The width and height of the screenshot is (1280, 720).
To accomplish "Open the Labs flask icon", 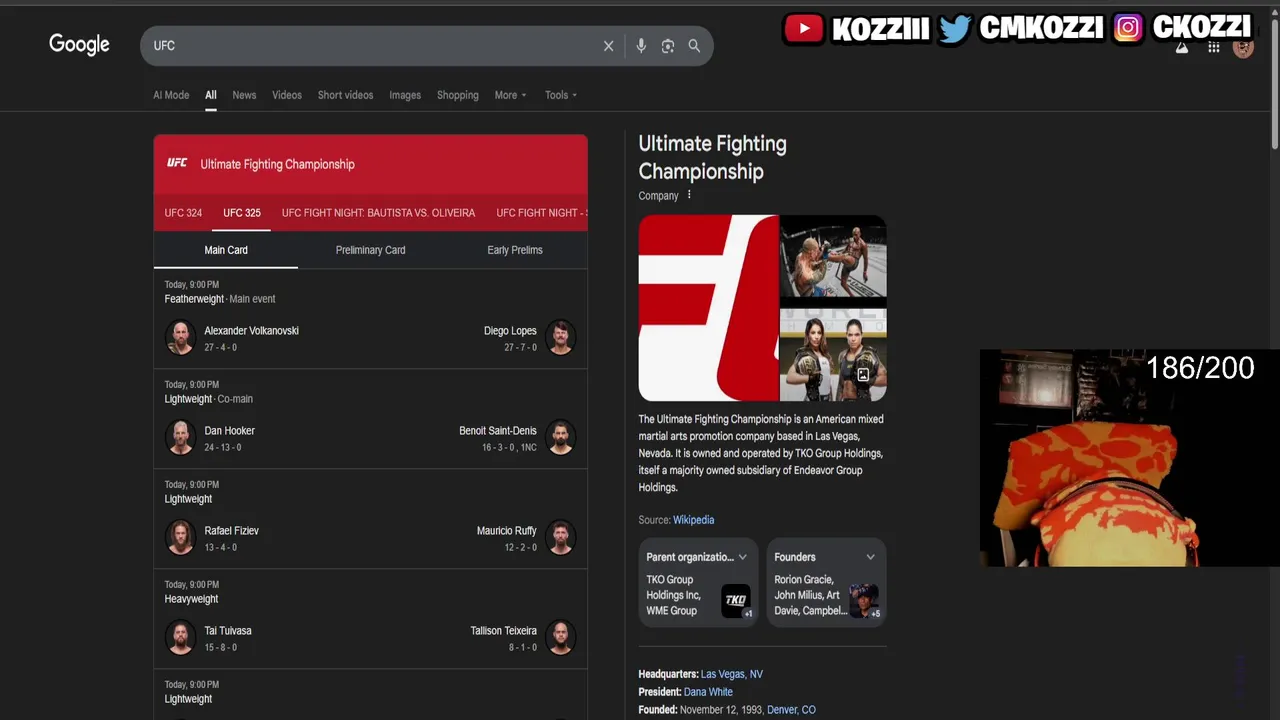I will point(1182,48).
